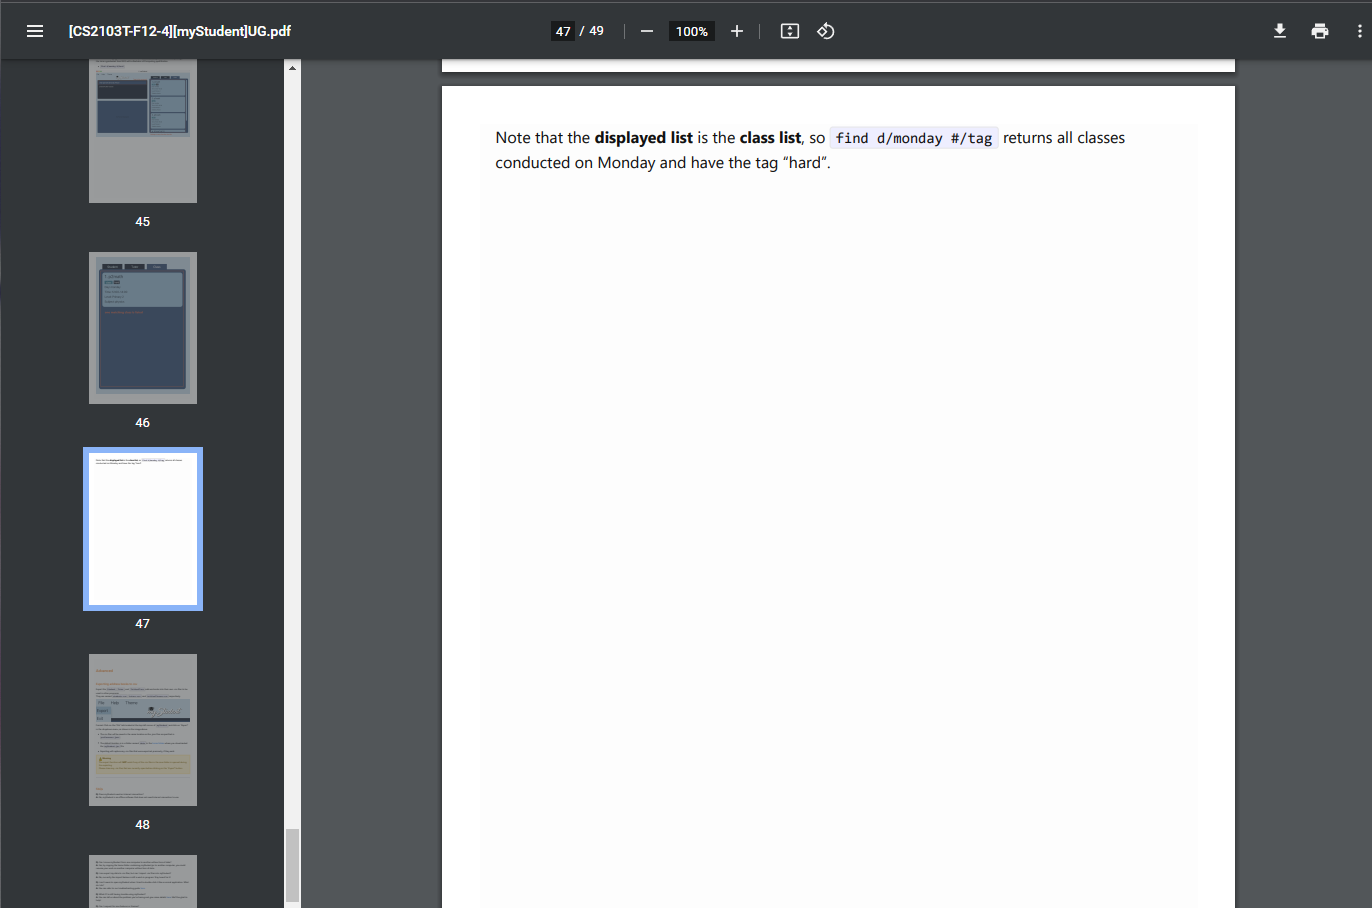Open the partially visible page 49 thumbnail
Image resolution: width=1372 pixels, height=908 pixels.
coord(143,881)
